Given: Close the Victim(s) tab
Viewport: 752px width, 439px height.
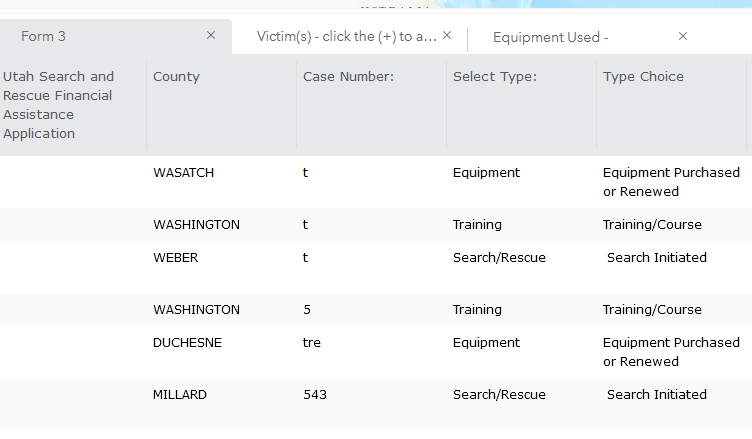Looking at the screenshot, I should 447,35.
